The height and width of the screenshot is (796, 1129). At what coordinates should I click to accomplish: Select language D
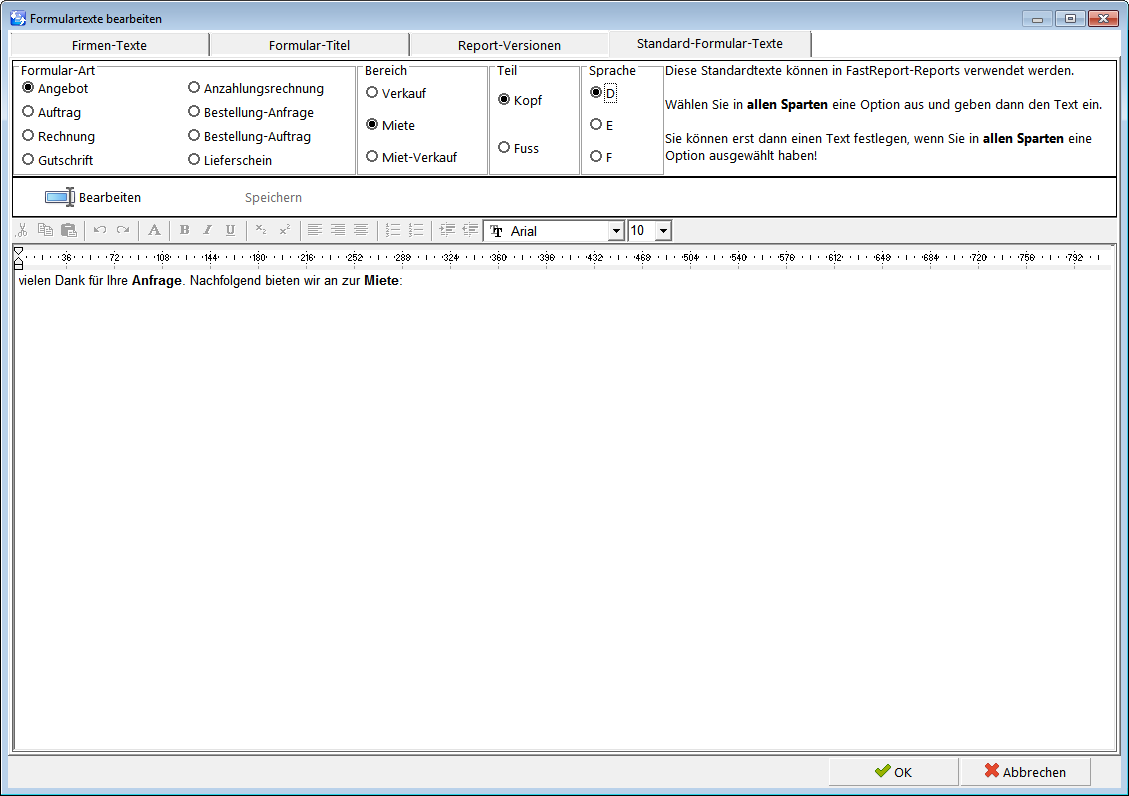click(x=603, y=93)
